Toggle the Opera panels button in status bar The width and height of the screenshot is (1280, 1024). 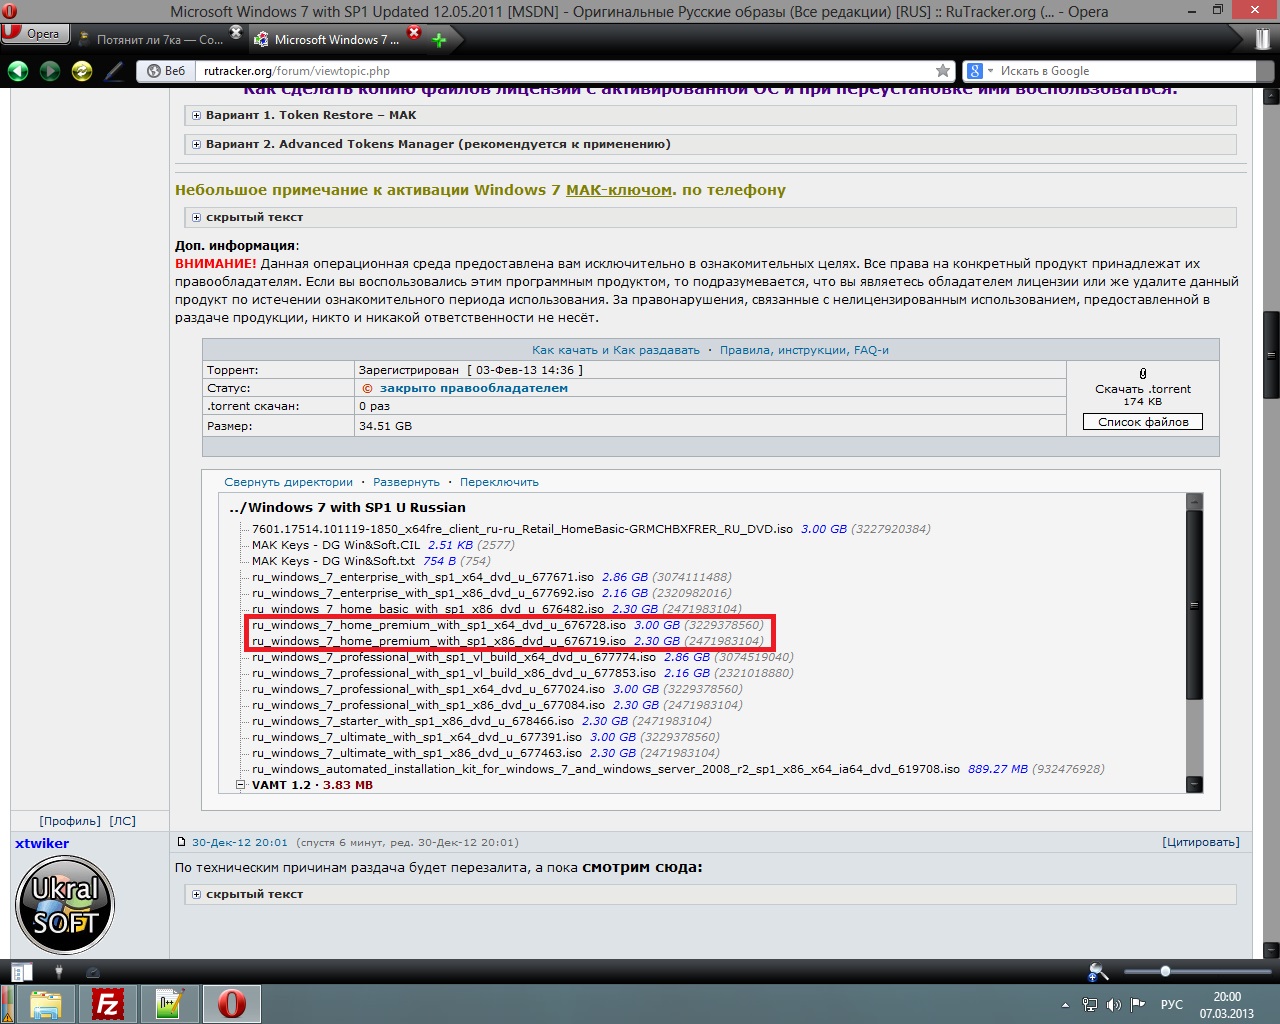(22, 971)
